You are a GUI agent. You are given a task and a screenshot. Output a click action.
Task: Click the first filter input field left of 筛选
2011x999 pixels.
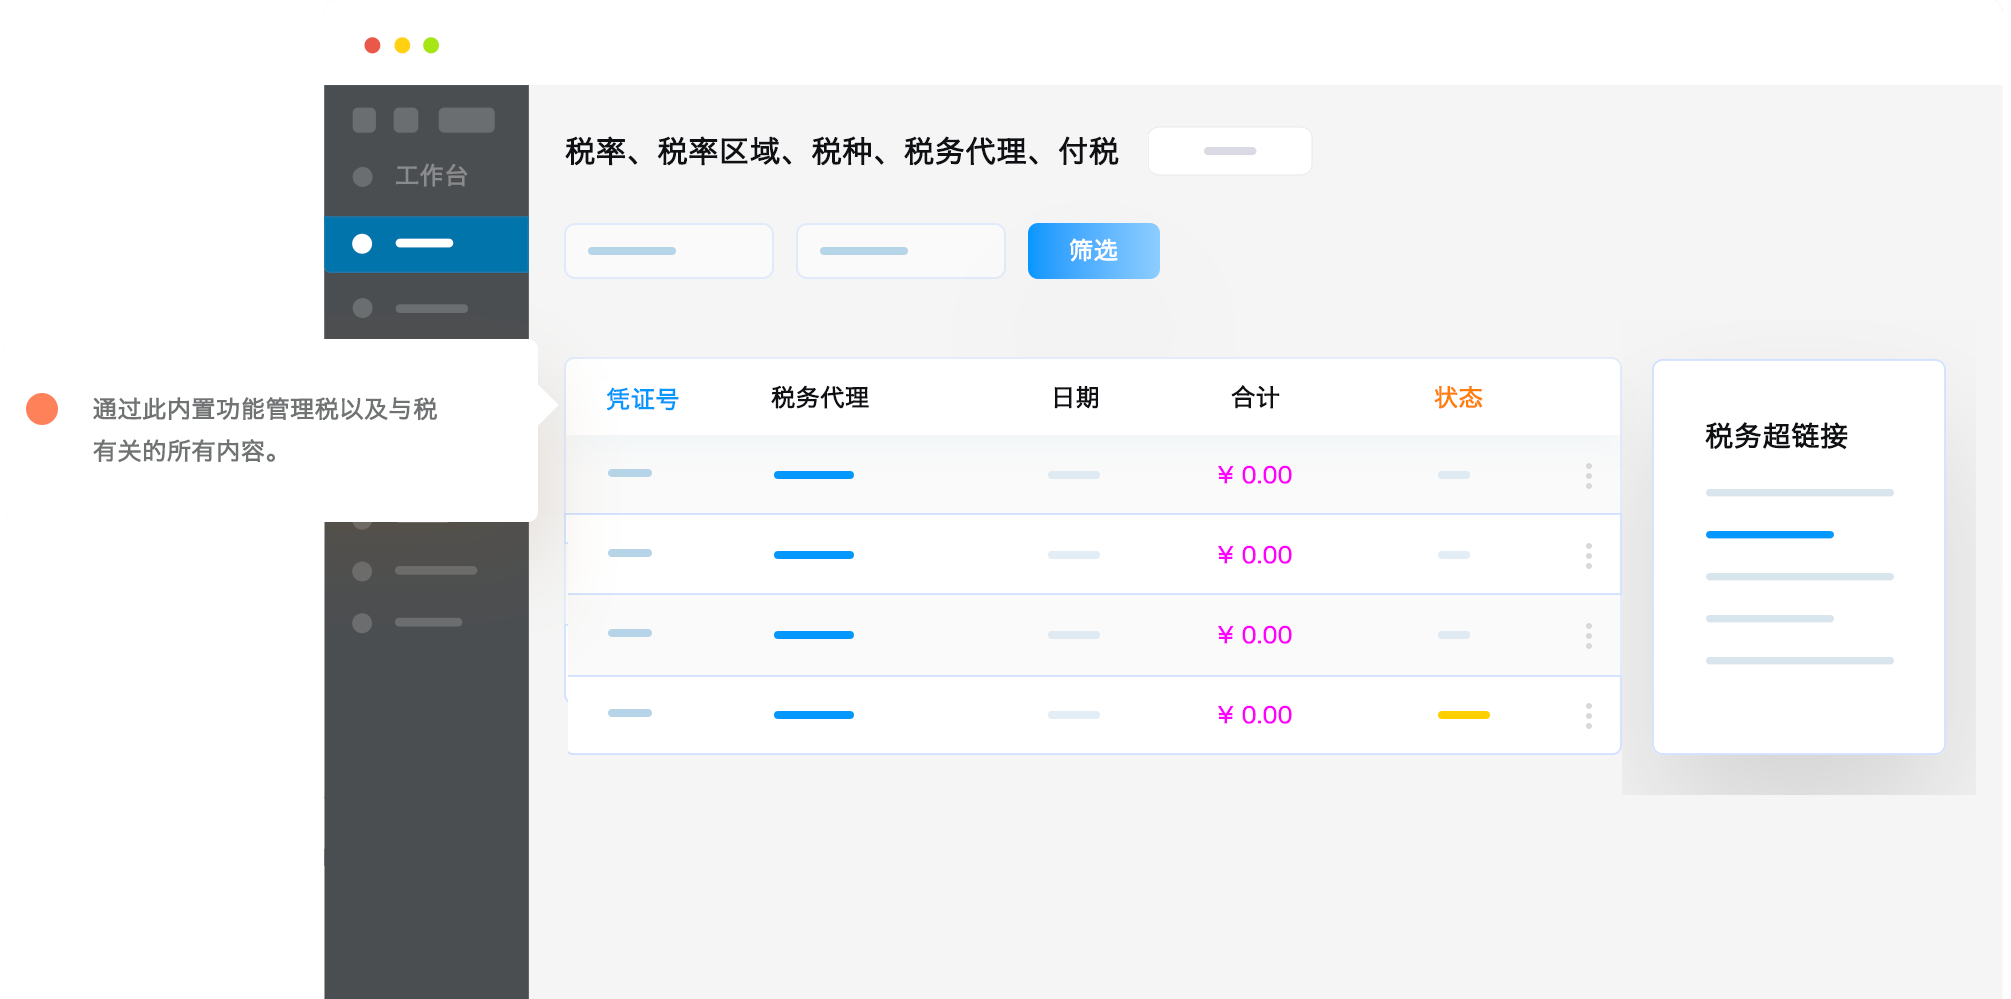(x=669, y=251)
